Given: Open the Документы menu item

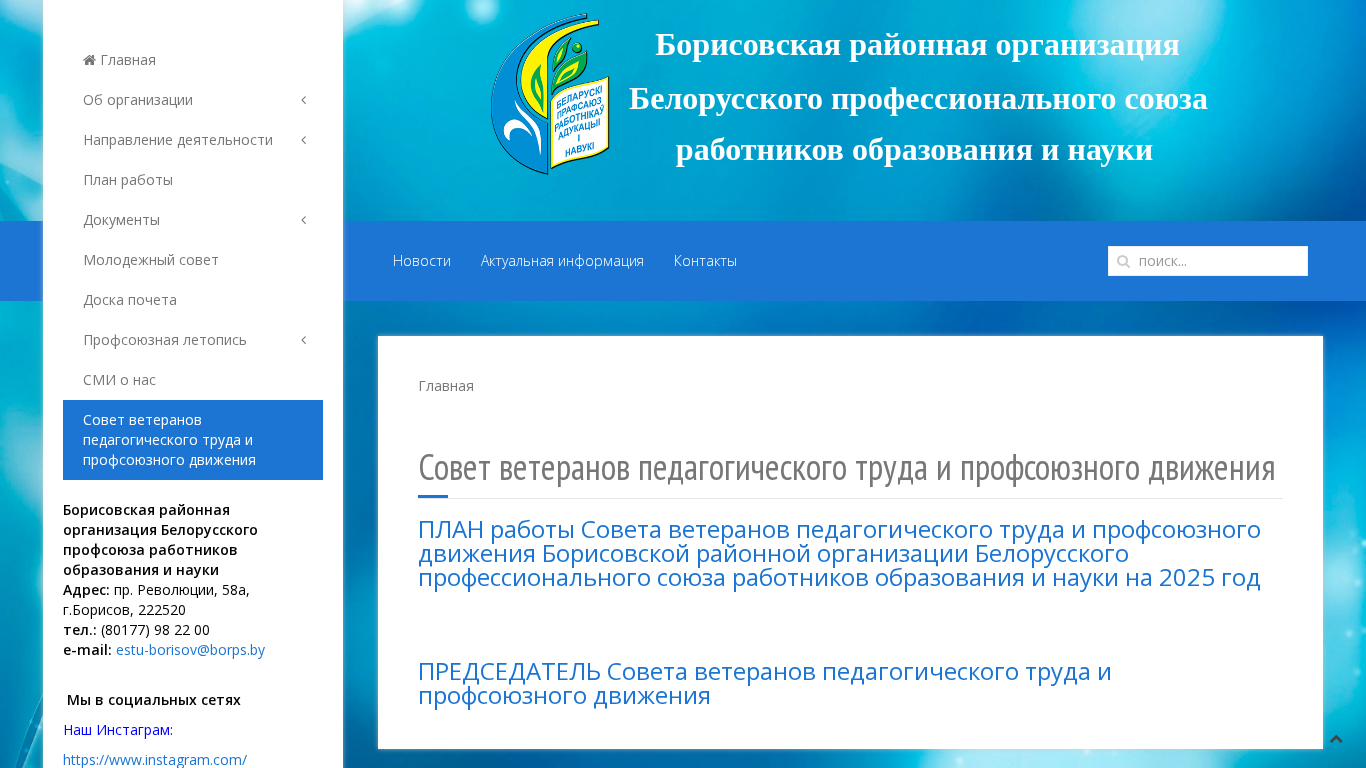Looking at the screenshot, I should click(x=193, y=220).
